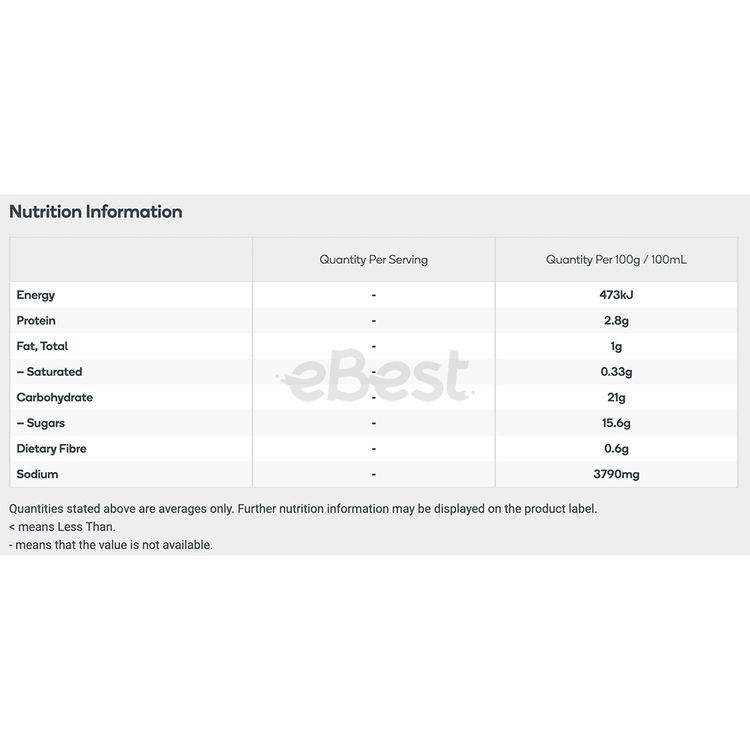Click the eBest watermark logo
Screen dimensions: 750x750
pyautogui.click(x=373, y=375)
